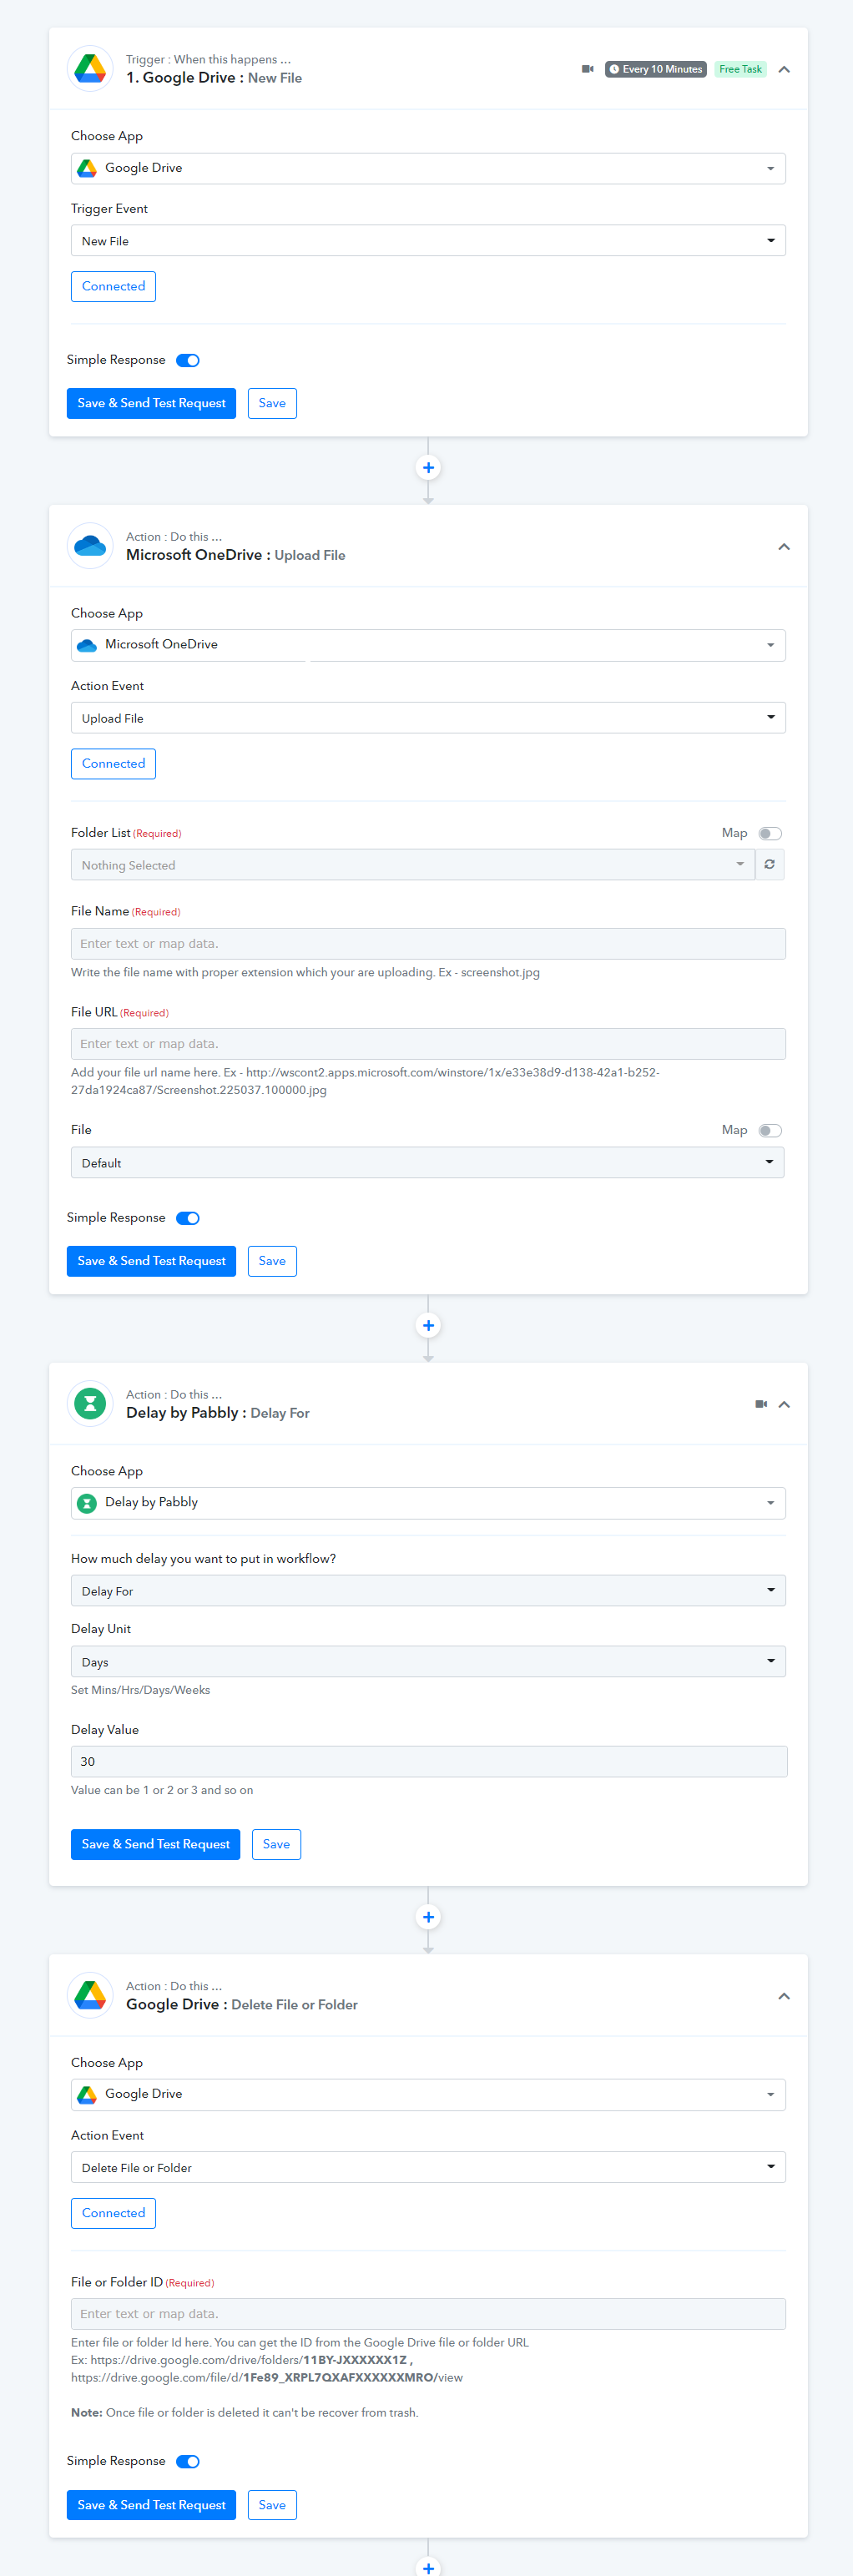This screenshot has width=853, height=2576.
Task: Collapse the Delay by Pabbly step
Action: point(784,1404)
